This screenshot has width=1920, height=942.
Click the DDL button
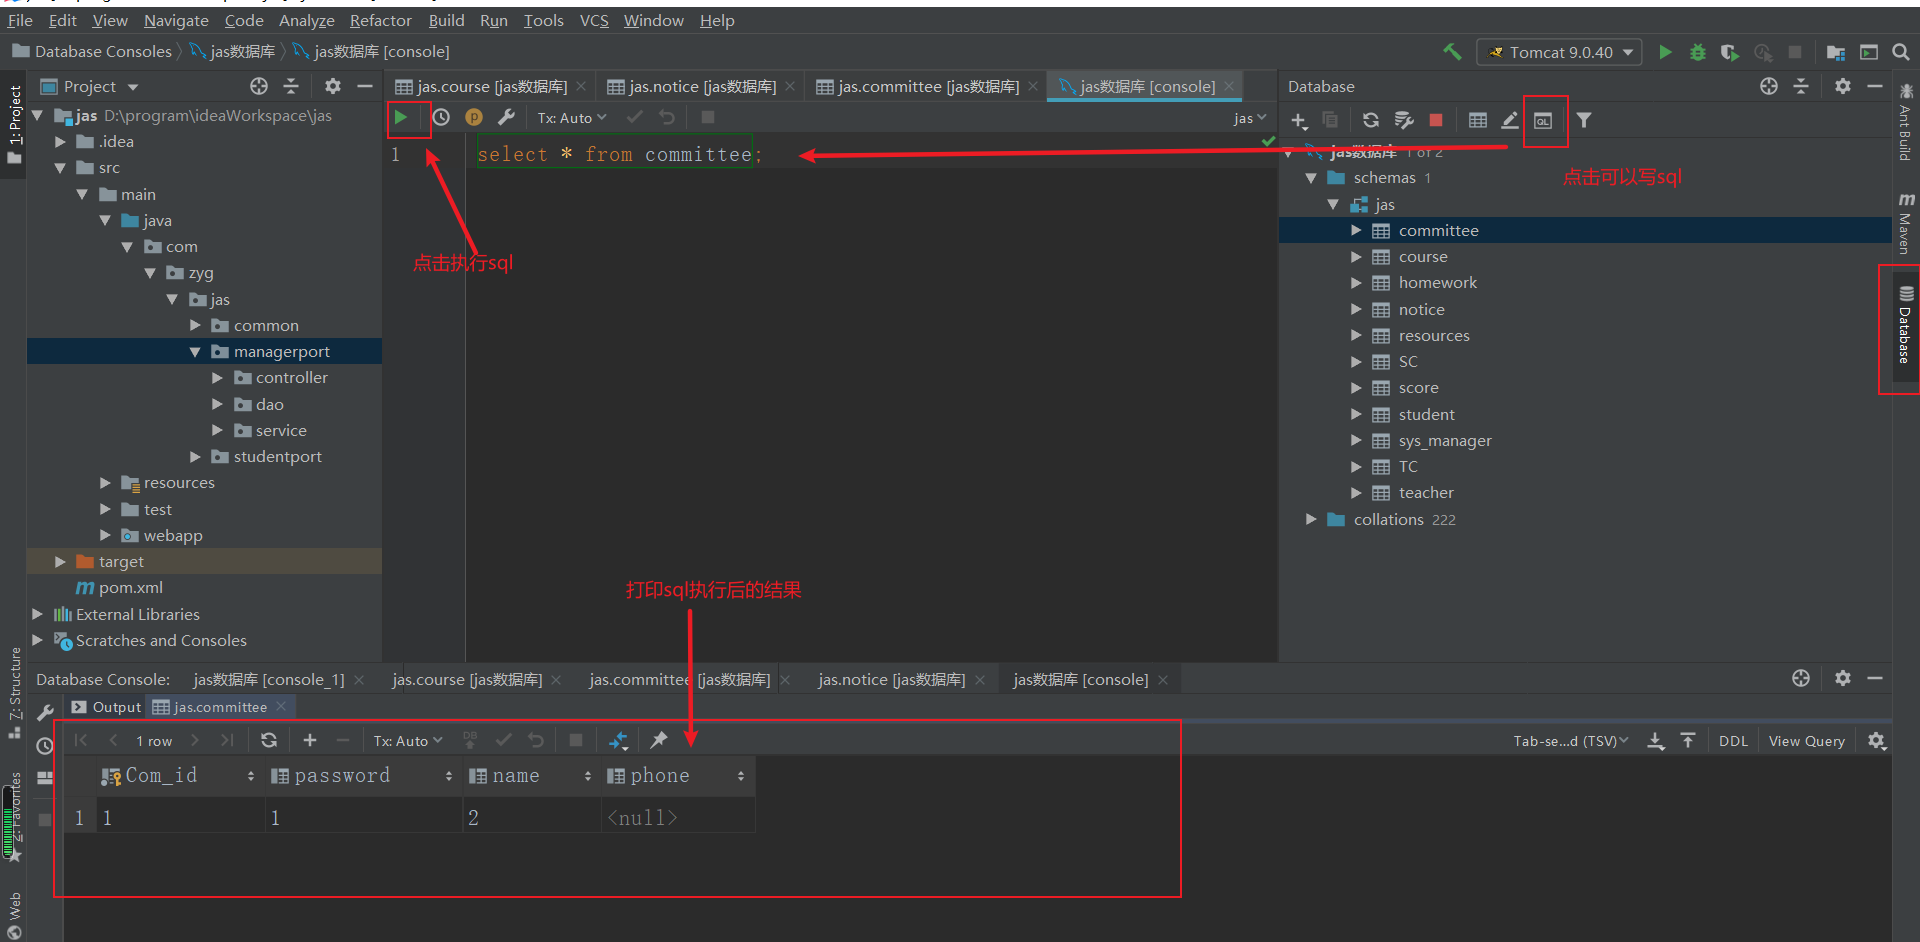1733,741
